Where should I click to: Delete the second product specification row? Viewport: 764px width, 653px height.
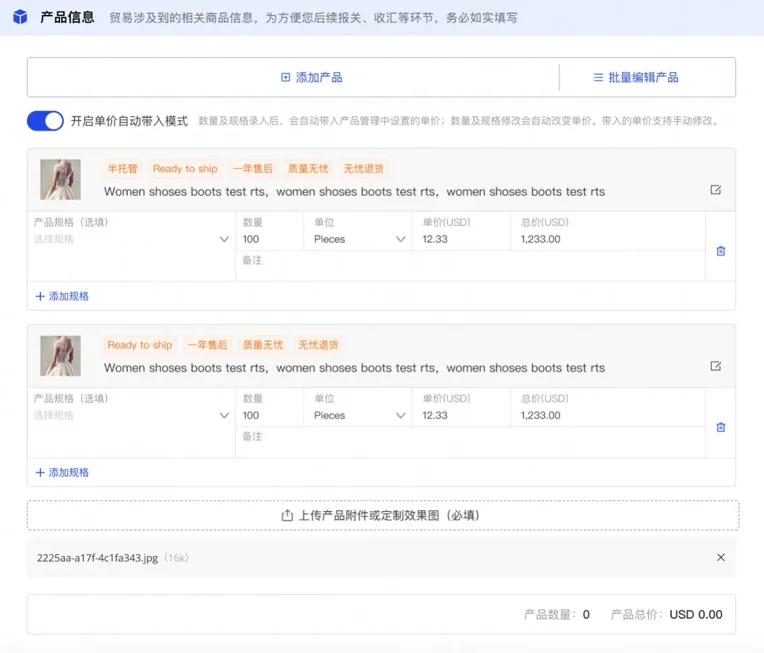720,427
